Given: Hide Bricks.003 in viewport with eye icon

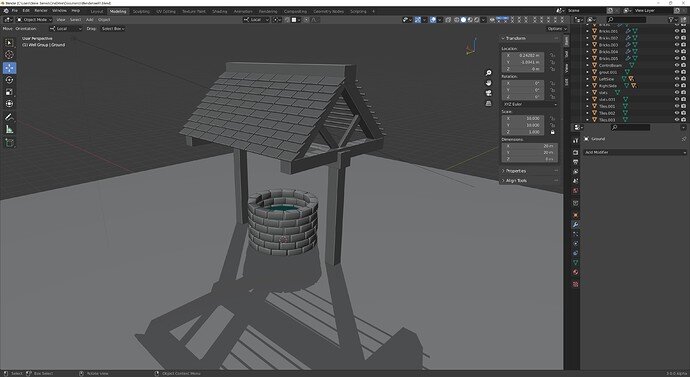Looking at the screenshot, I should point(677,45).
